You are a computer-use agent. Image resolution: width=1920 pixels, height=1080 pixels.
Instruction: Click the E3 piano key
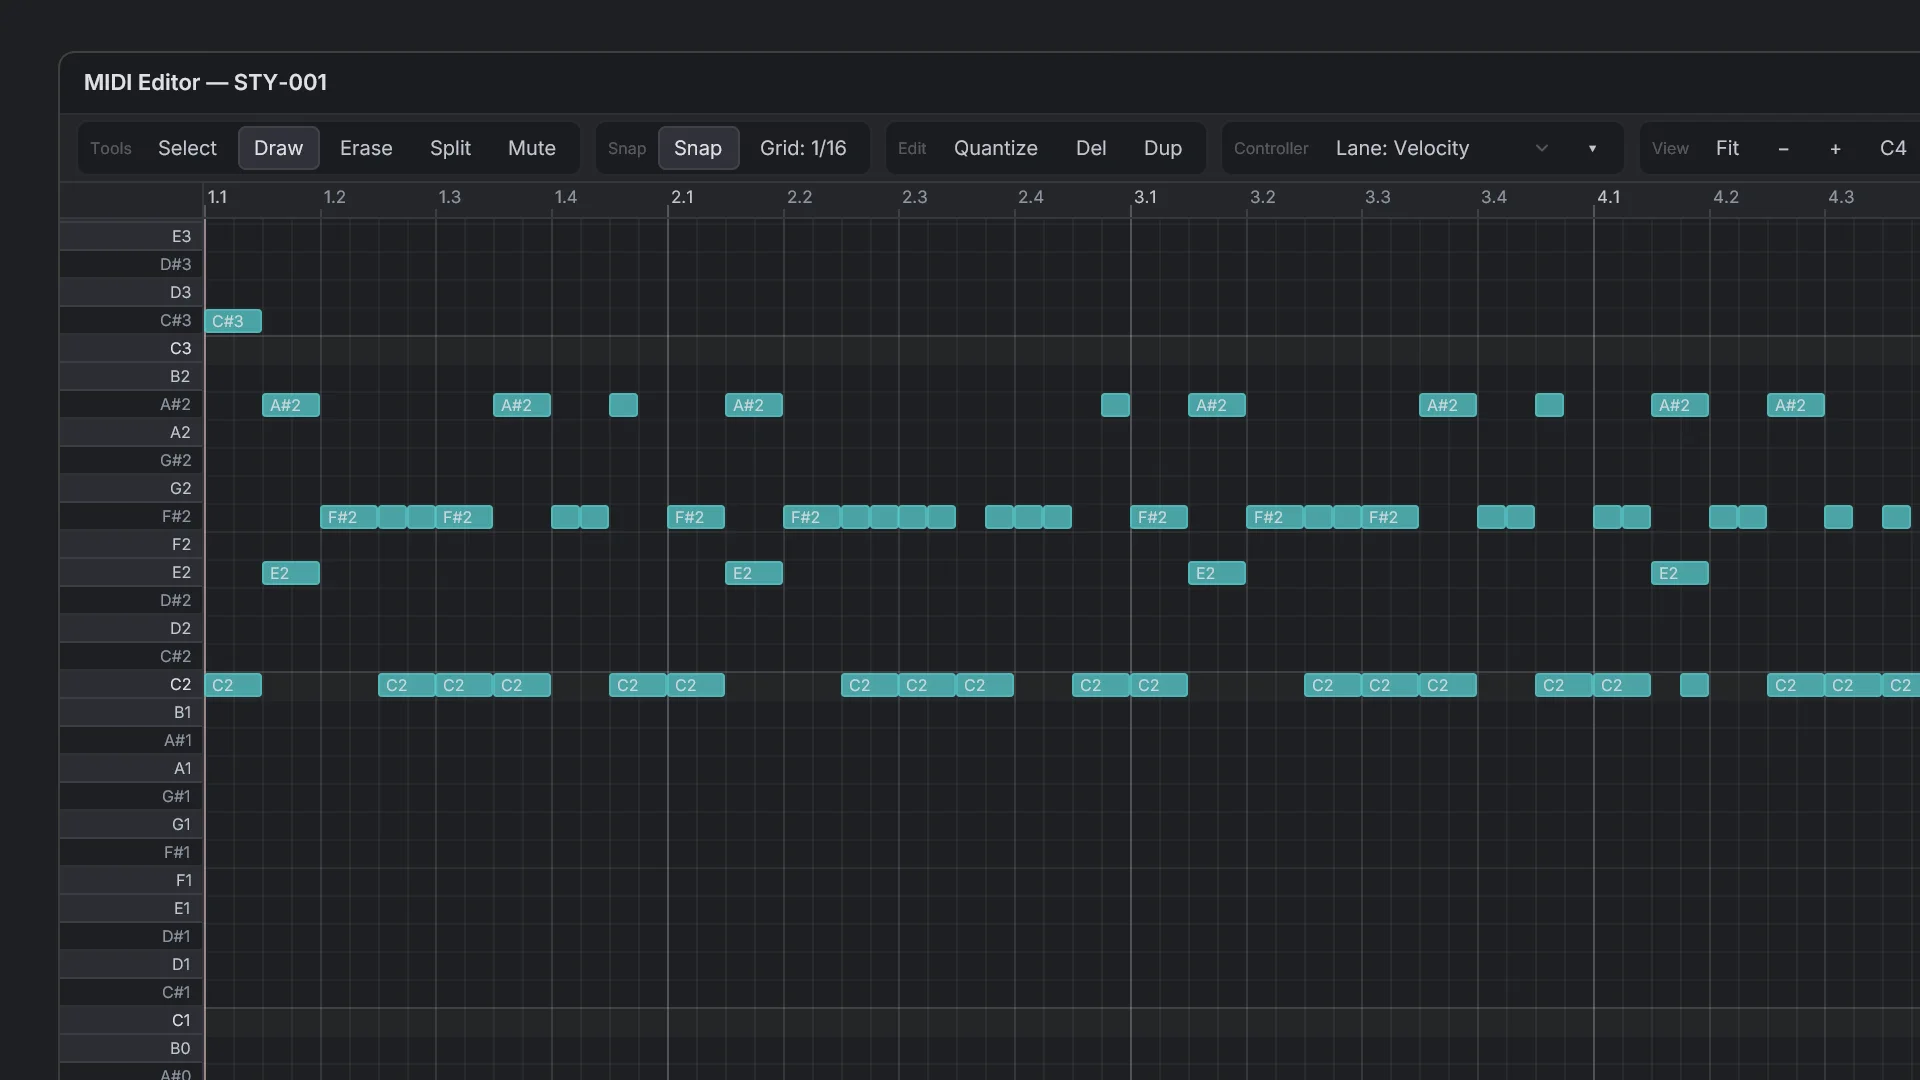(x=131, y=236)
